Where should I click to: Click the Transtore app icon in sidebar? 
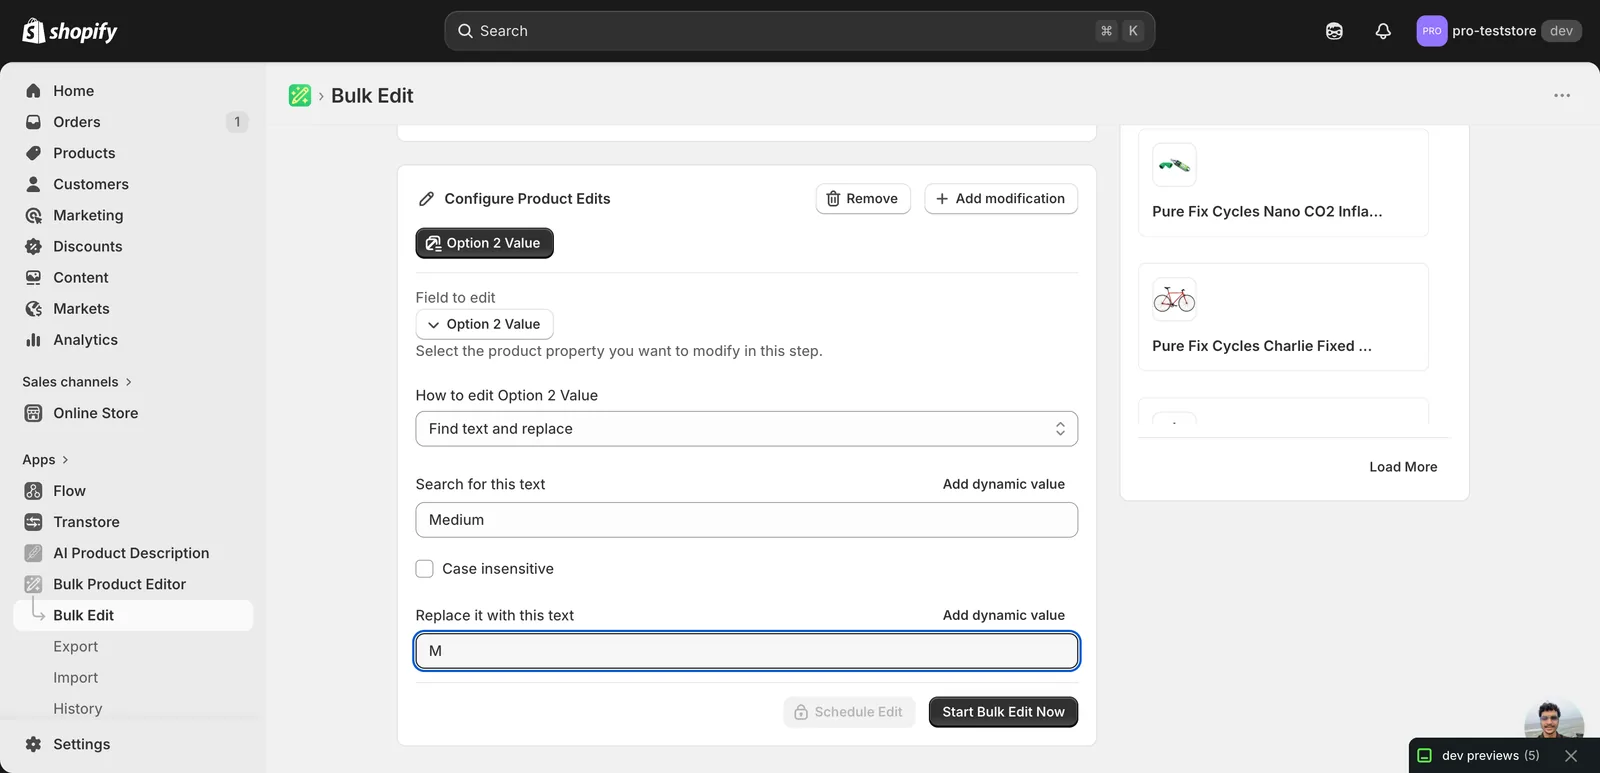point(33,522)
